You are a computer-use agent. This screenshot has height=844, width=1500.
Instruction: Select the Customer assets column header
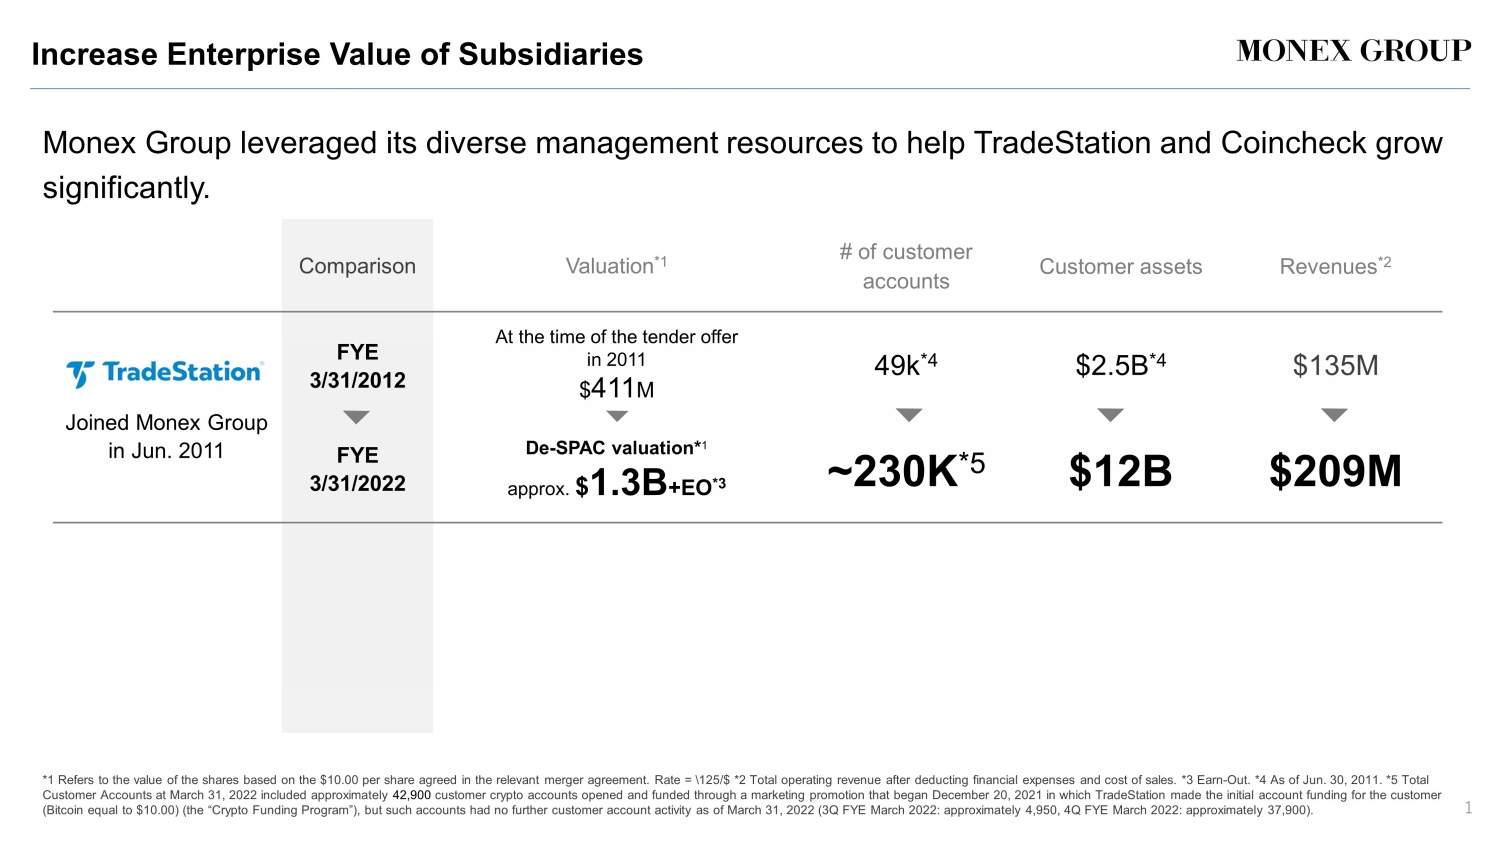[1120, 267]
